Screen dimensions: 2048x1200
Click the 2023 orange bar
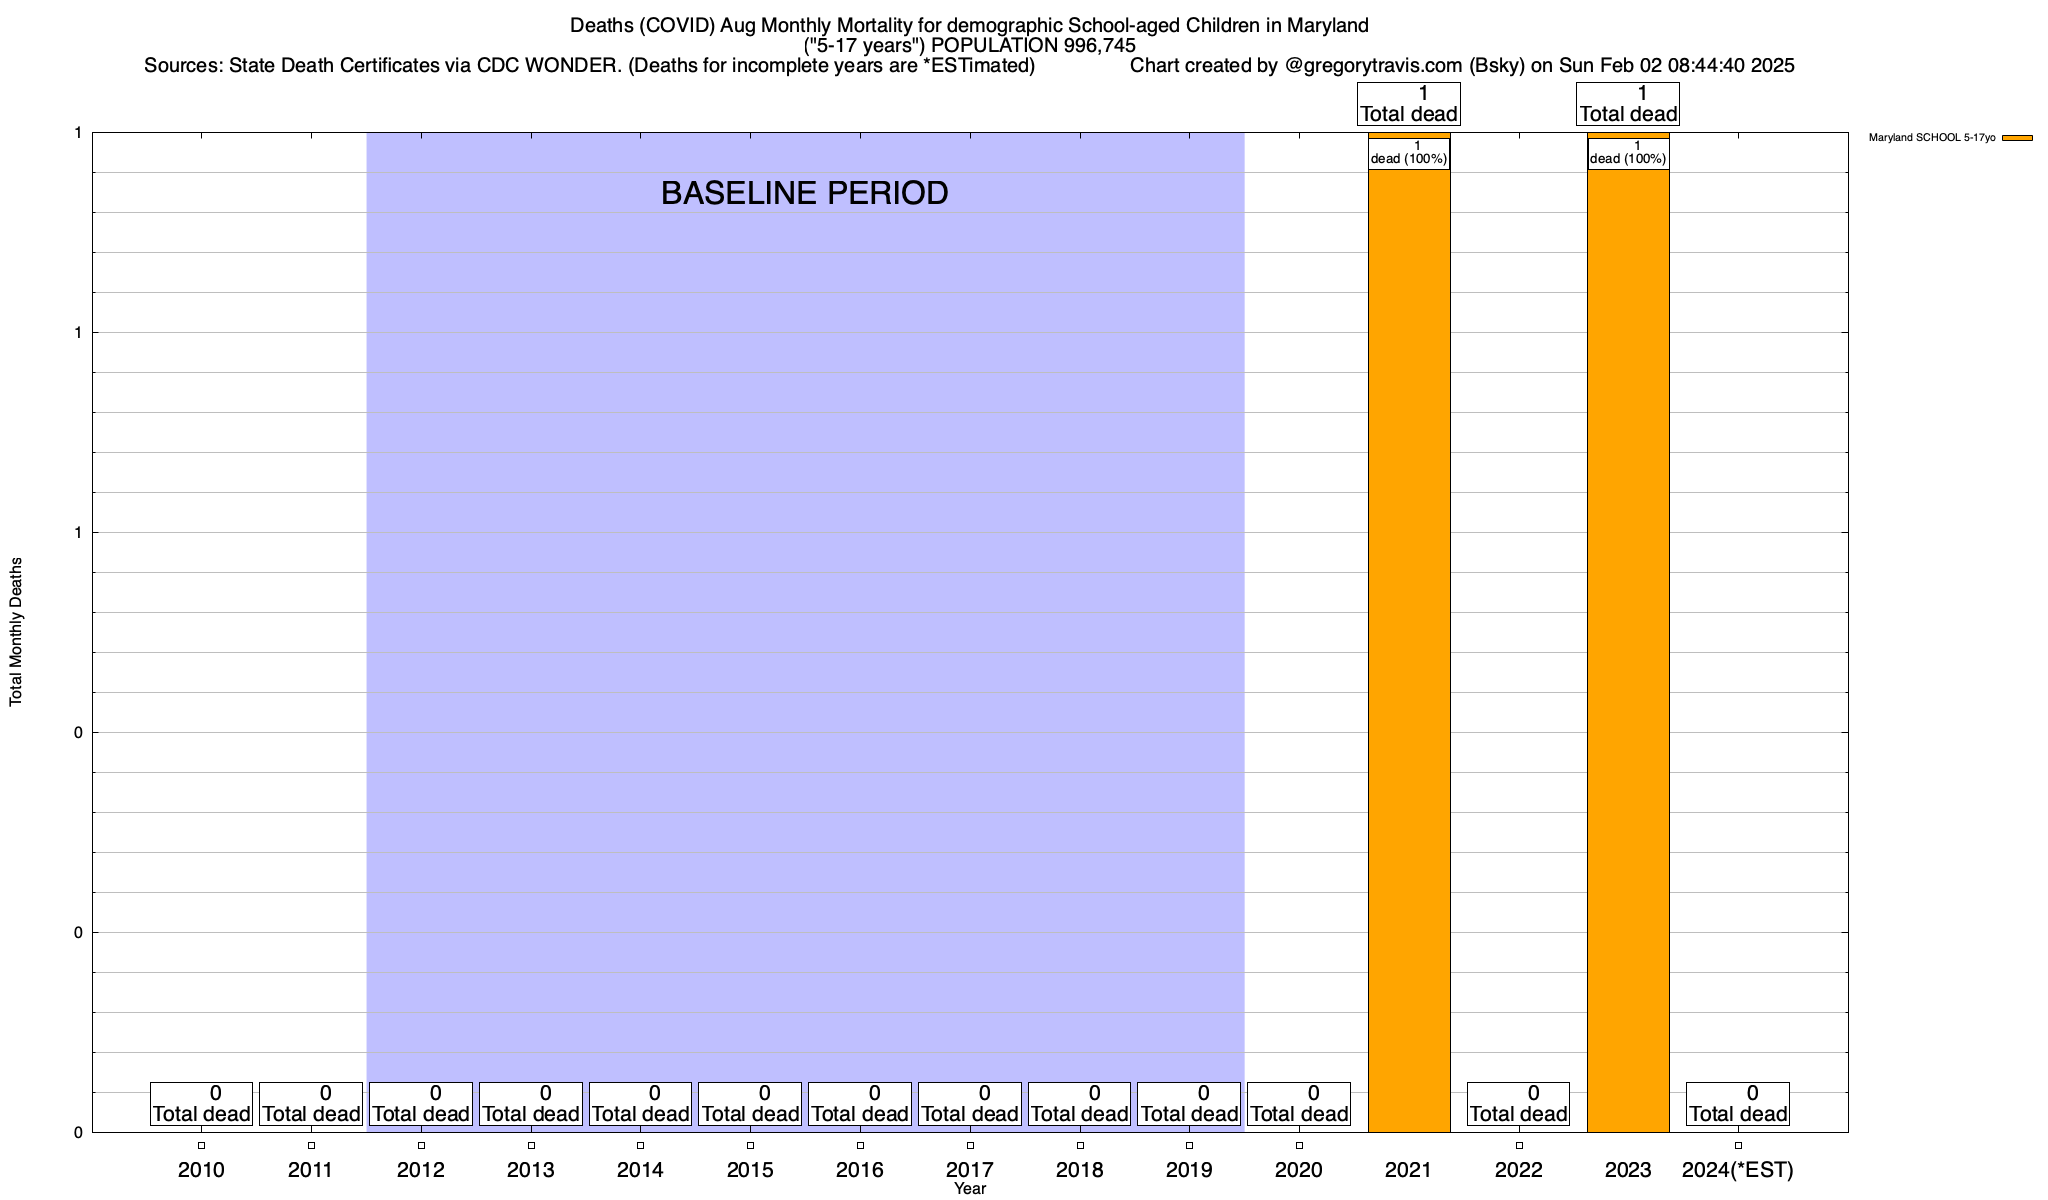point(1627,650)
